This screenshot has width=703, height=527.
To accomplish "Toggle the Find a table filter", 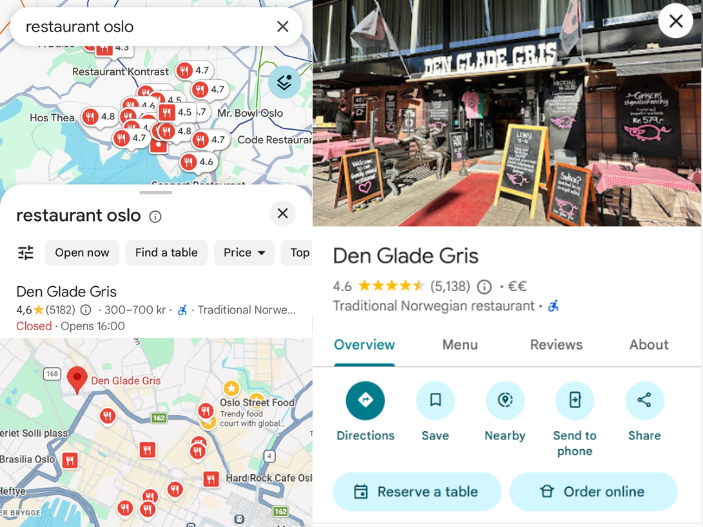I will 166,253.
